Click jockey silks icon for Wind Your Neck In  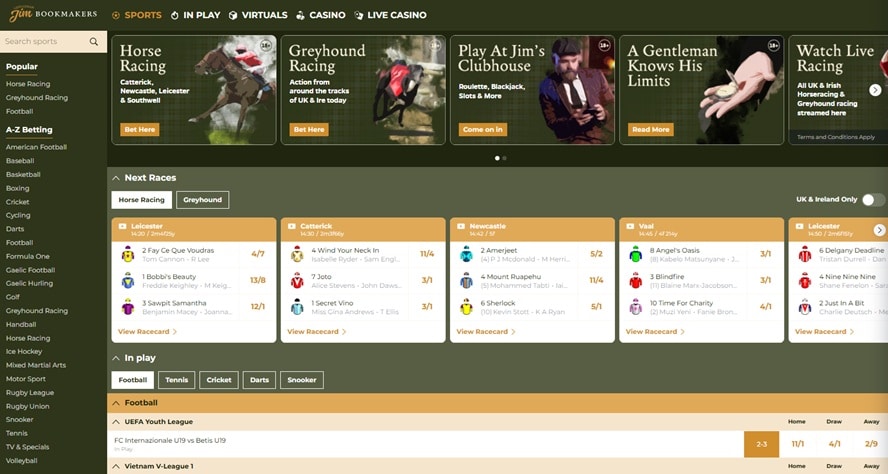click(x=297, y=254)
